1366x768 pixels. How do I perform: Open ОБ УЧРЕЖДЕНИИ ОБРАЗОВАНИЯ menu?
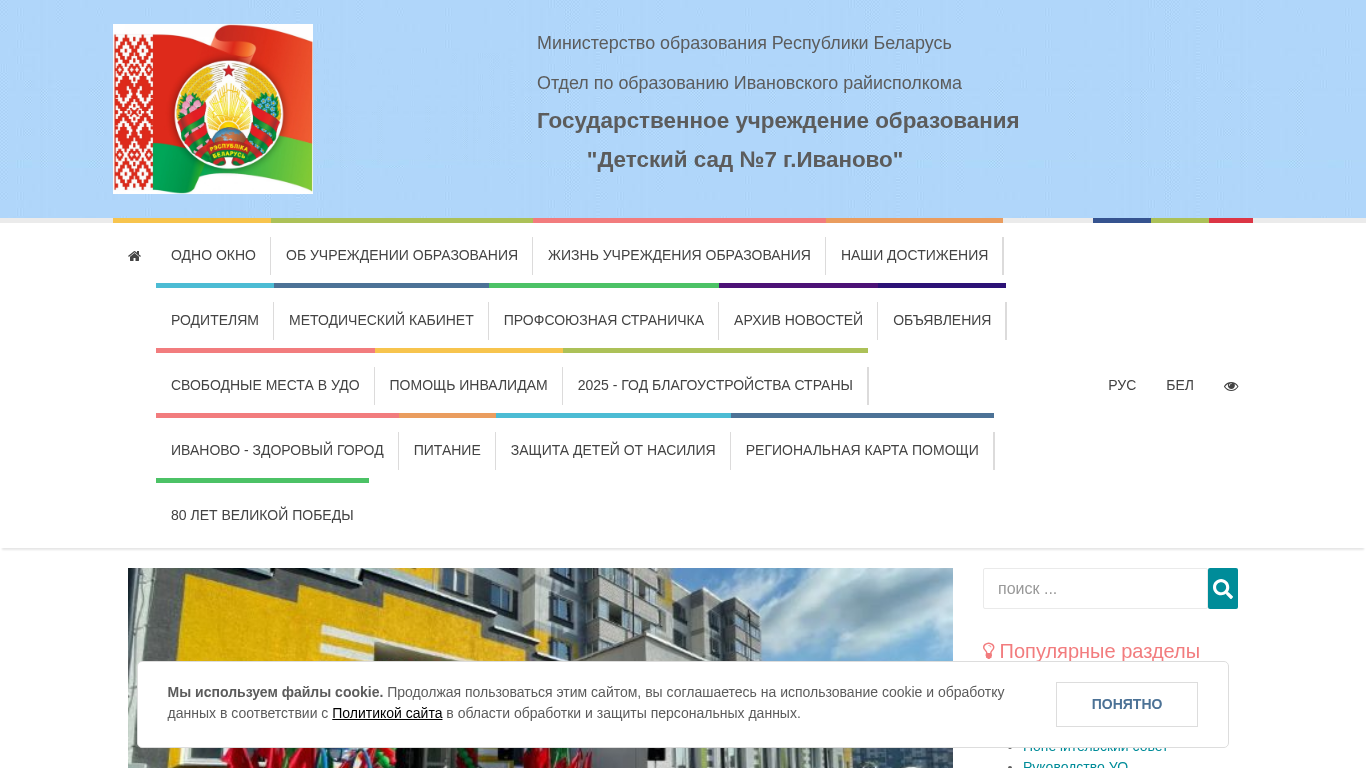[x=402, y=255]
